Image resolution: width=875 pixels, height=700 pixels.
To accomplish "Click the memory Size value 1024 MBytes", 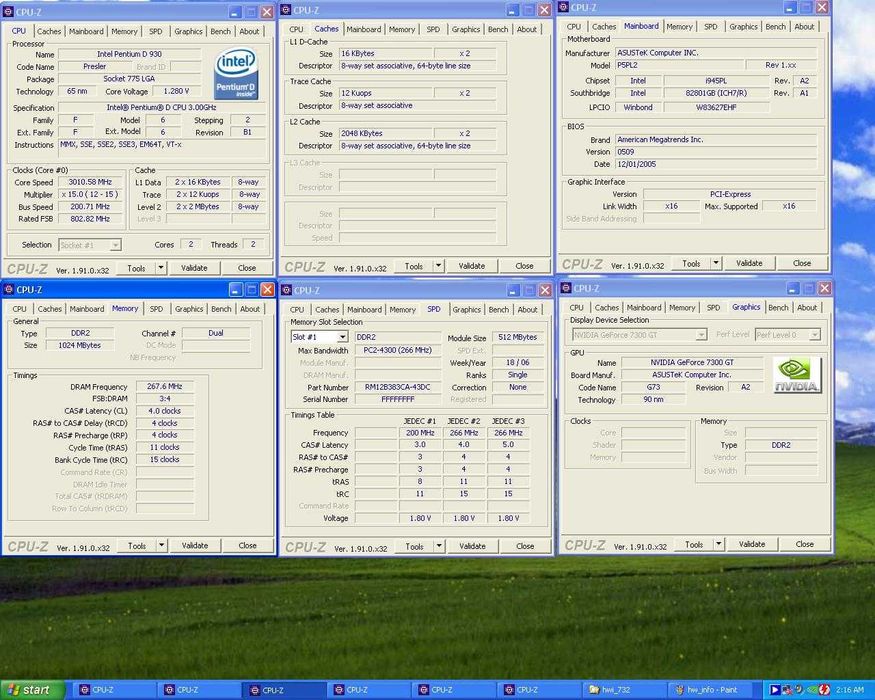I will (x=80, y=345).
